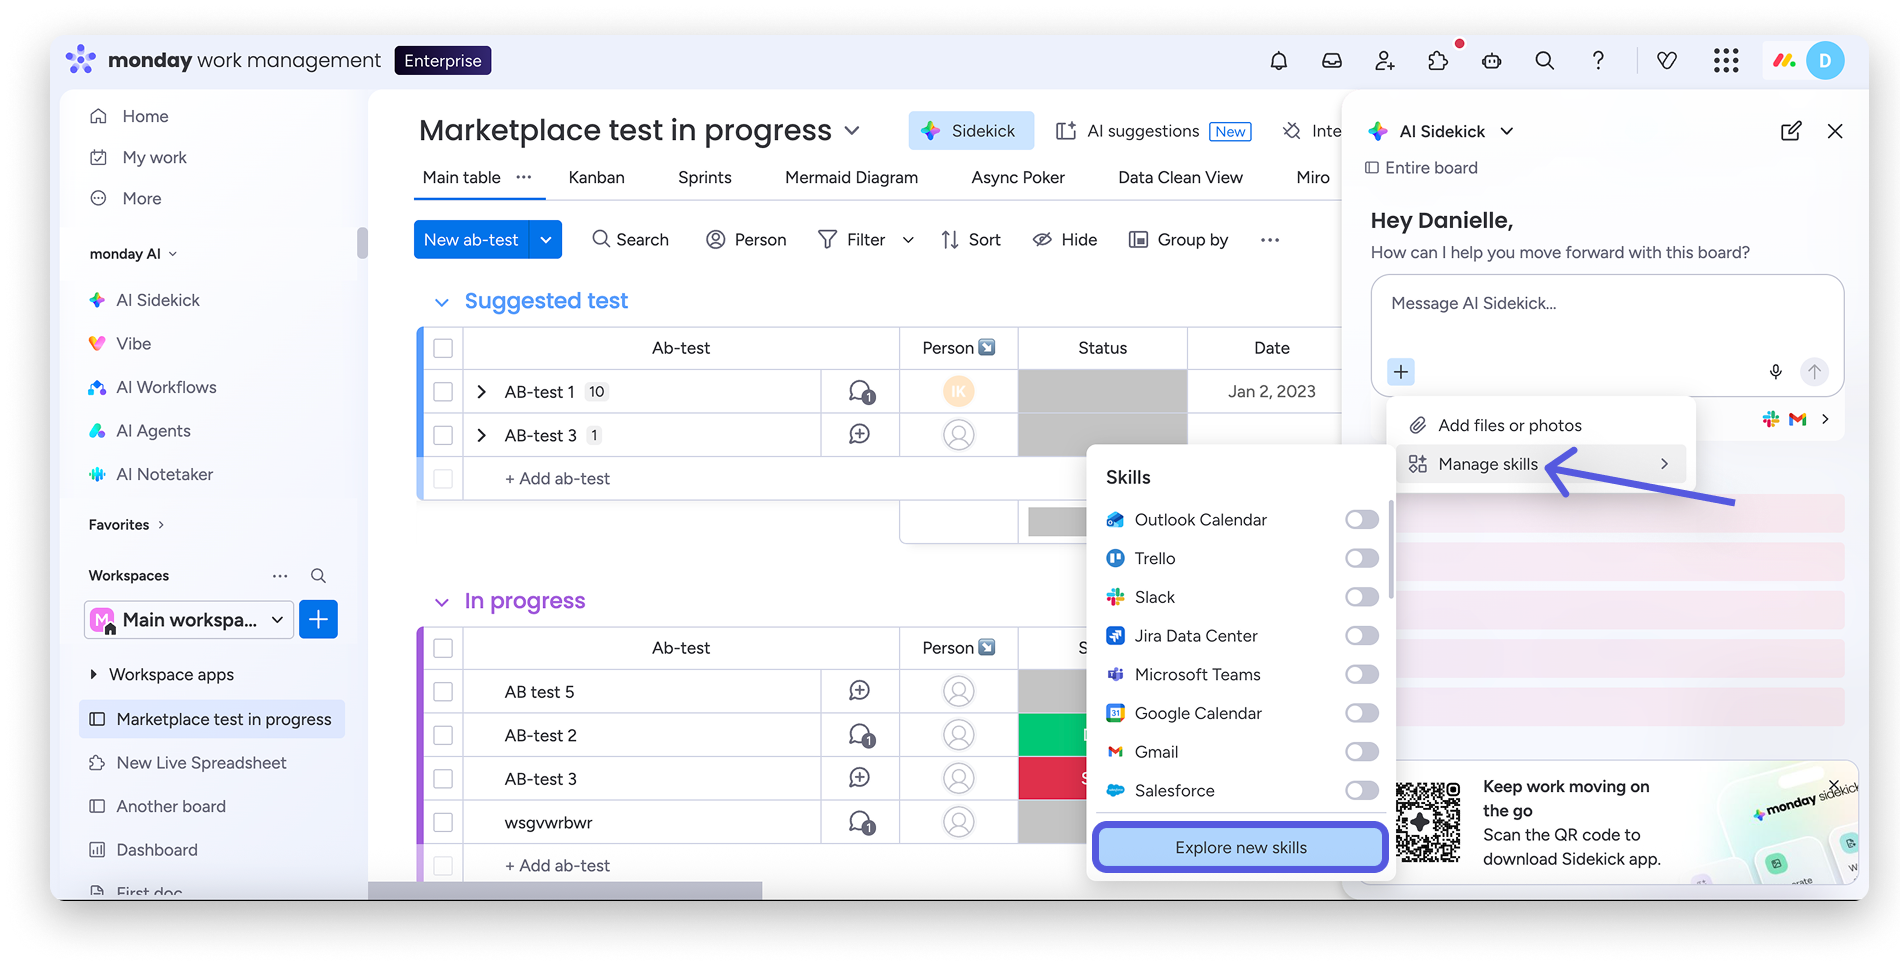This screenshot has width=1900, height=966.
Task: Open the Filter options chevron
Action: (x=908, y=240)
